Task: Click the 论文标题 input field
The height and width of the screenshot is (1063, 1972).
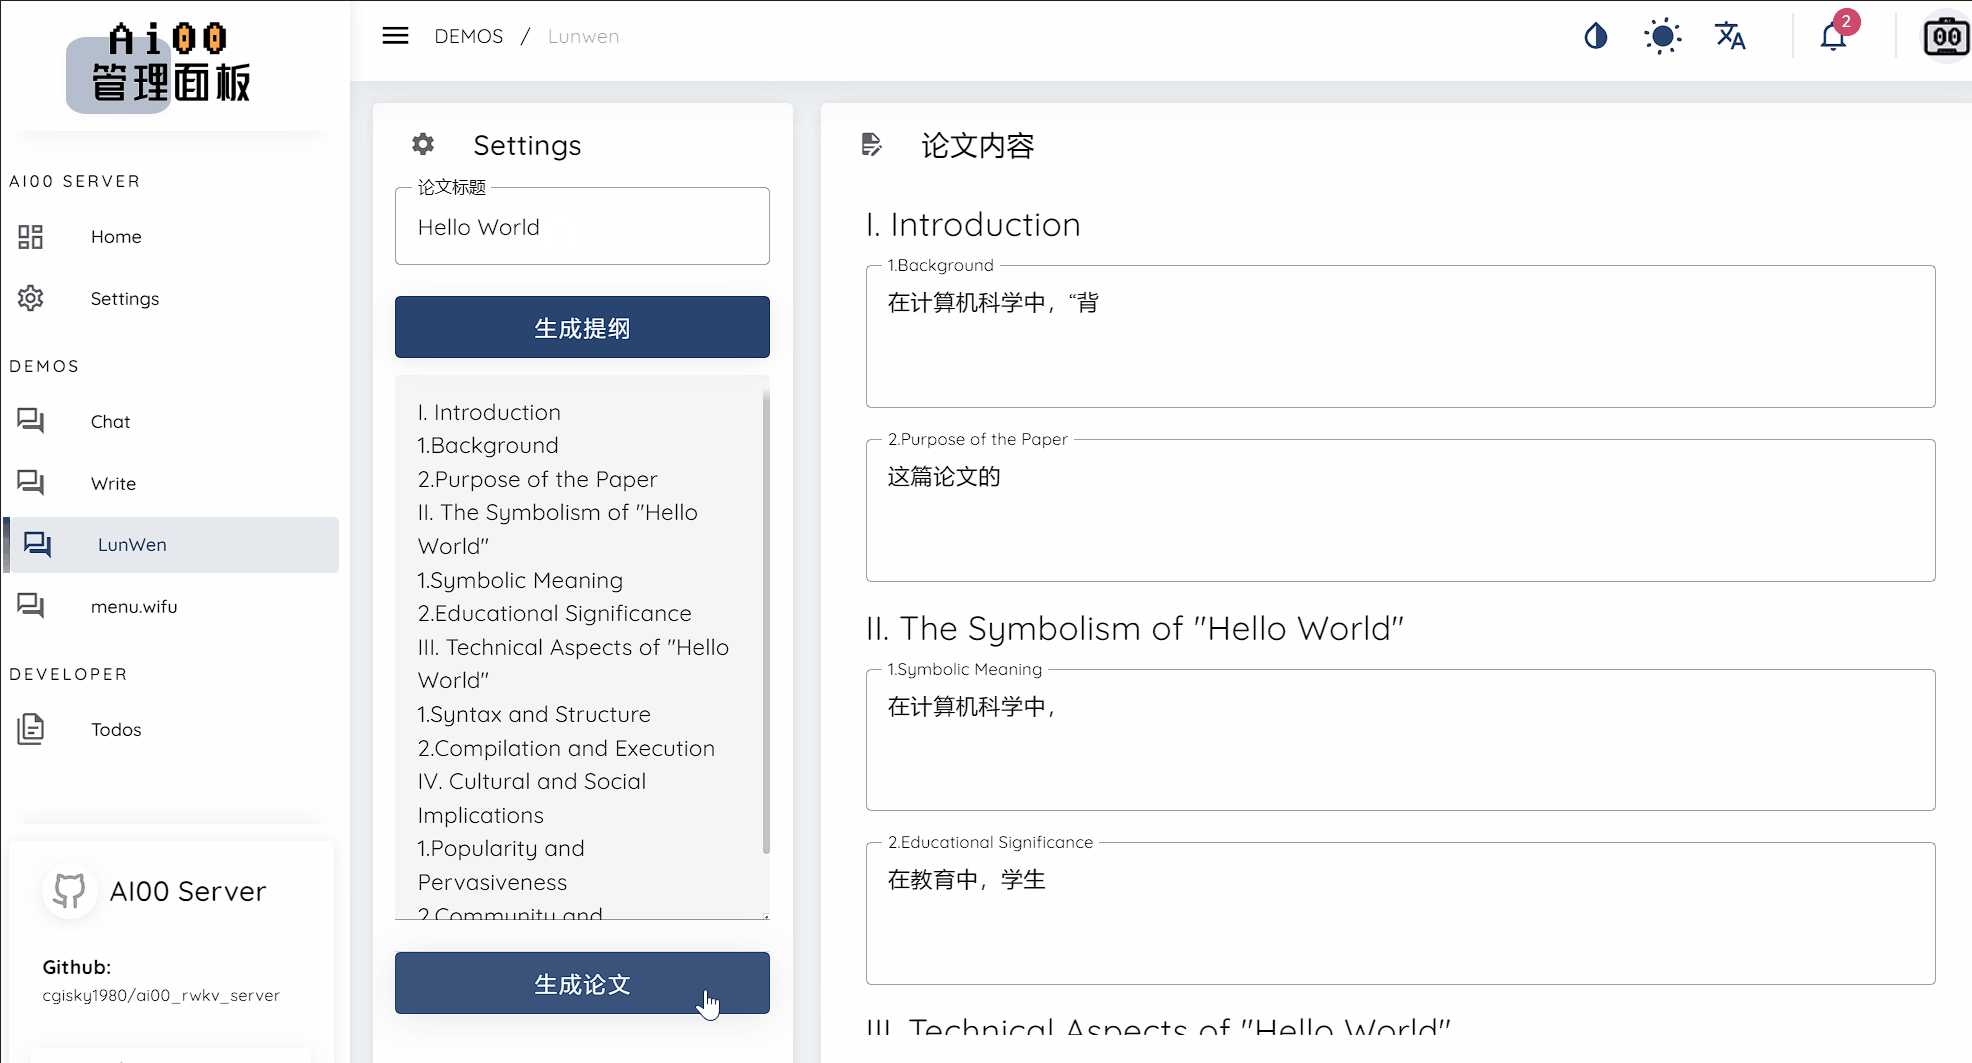Action: pos(582,228)
